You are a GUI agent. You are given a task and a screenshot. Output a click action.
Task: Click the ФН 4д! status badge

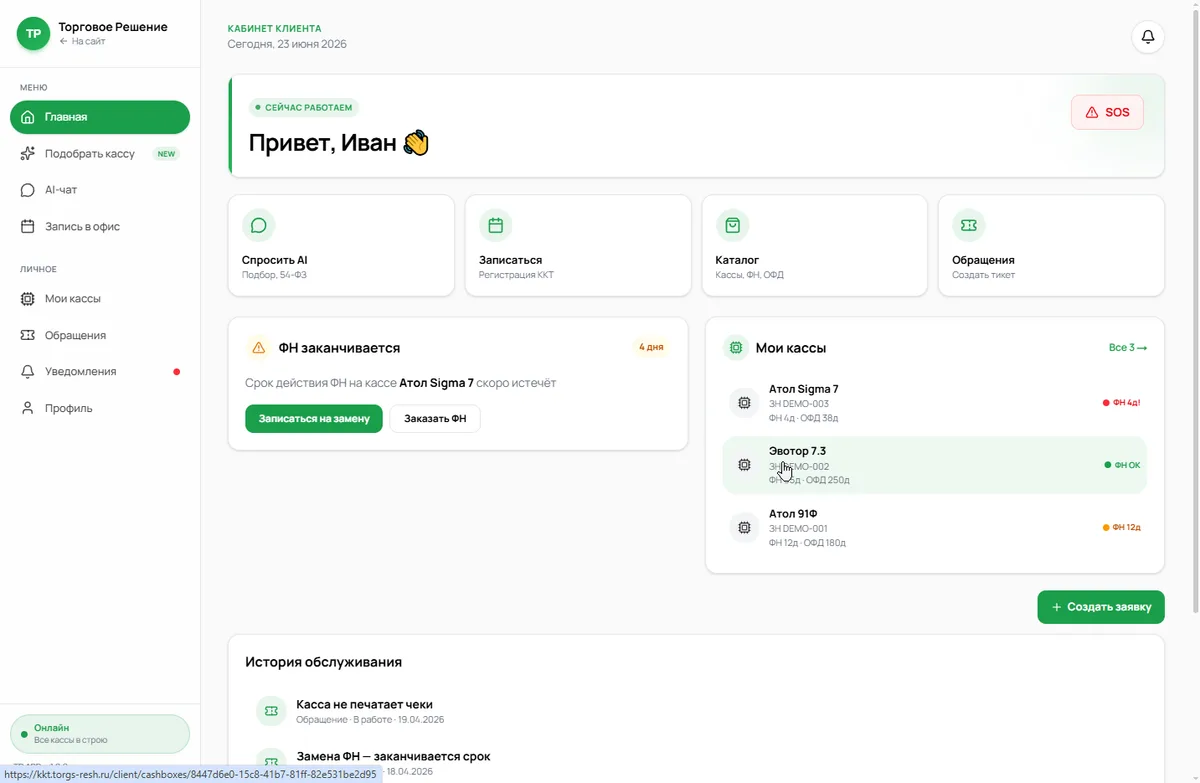click(1121, 403)
